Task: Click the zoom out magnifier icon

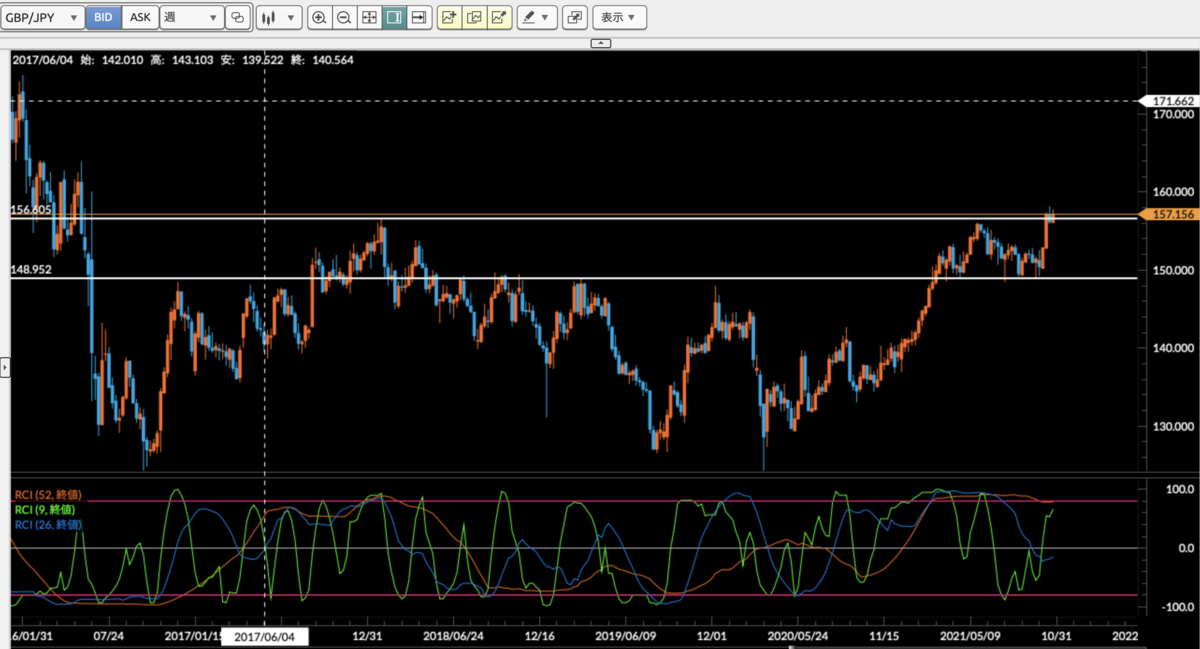Action: click(344, 17)
